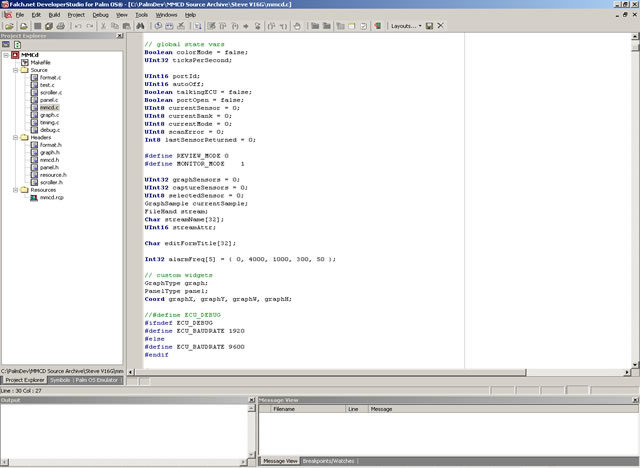Collapse the Source folder
Screen dimensions: 640x468
click(x=15, y=70)
